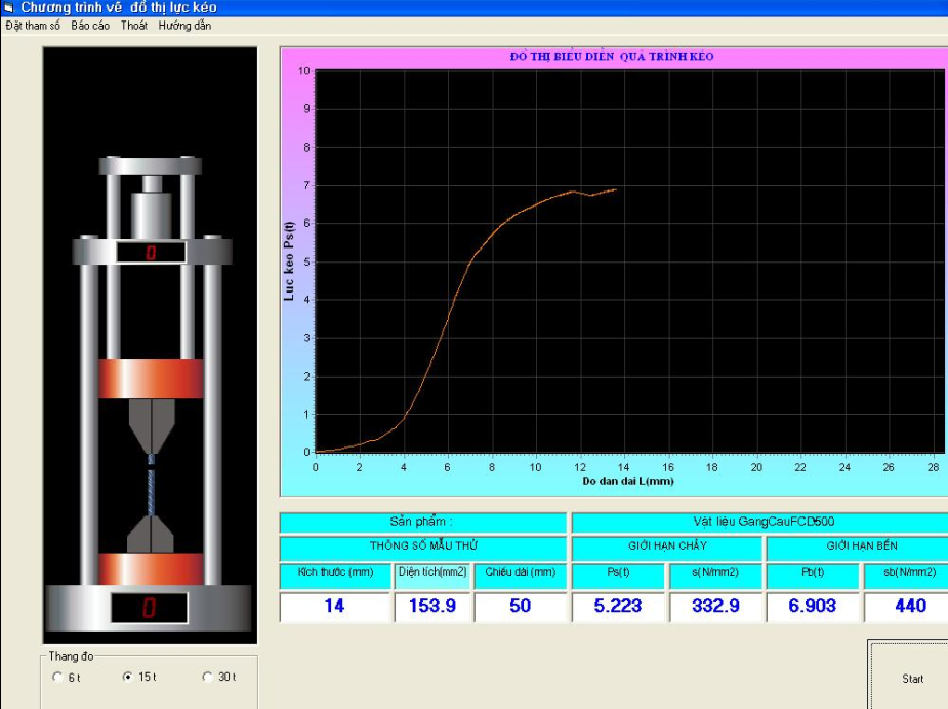Click the Ps(t) value 5.223
This screenshot has width=948, height=709.
pyautogui.click(x=618, y=606)
